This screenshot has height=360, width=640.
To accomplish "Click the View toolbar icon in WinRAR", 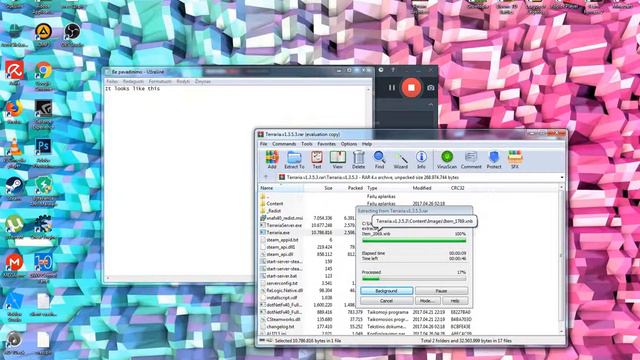I will (x=338, y=160).
